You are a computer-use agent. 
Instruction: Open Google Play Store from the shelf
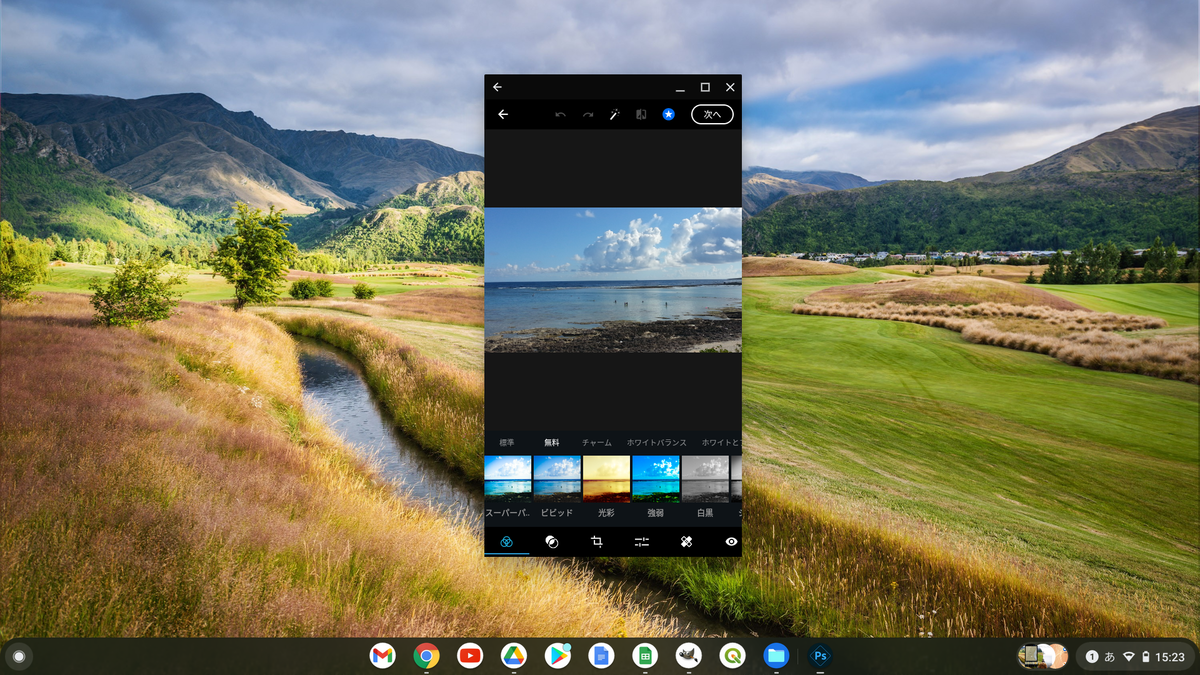(x=558, y=656)
